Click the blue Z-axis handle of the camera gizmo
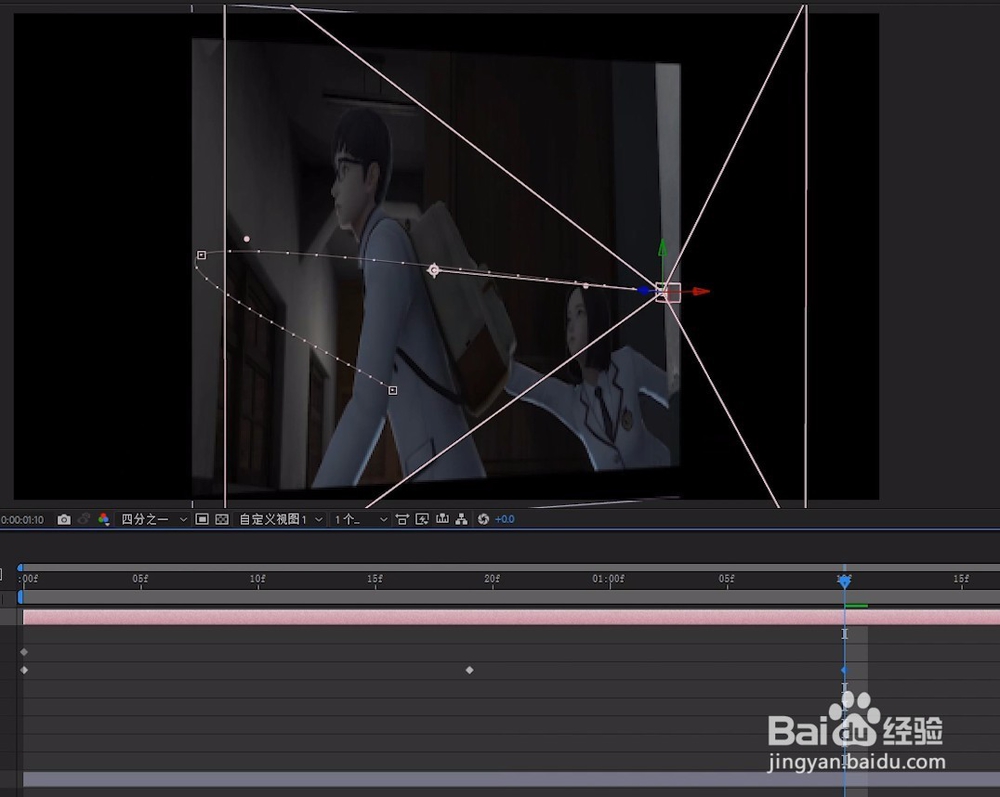 coord(644,291)
